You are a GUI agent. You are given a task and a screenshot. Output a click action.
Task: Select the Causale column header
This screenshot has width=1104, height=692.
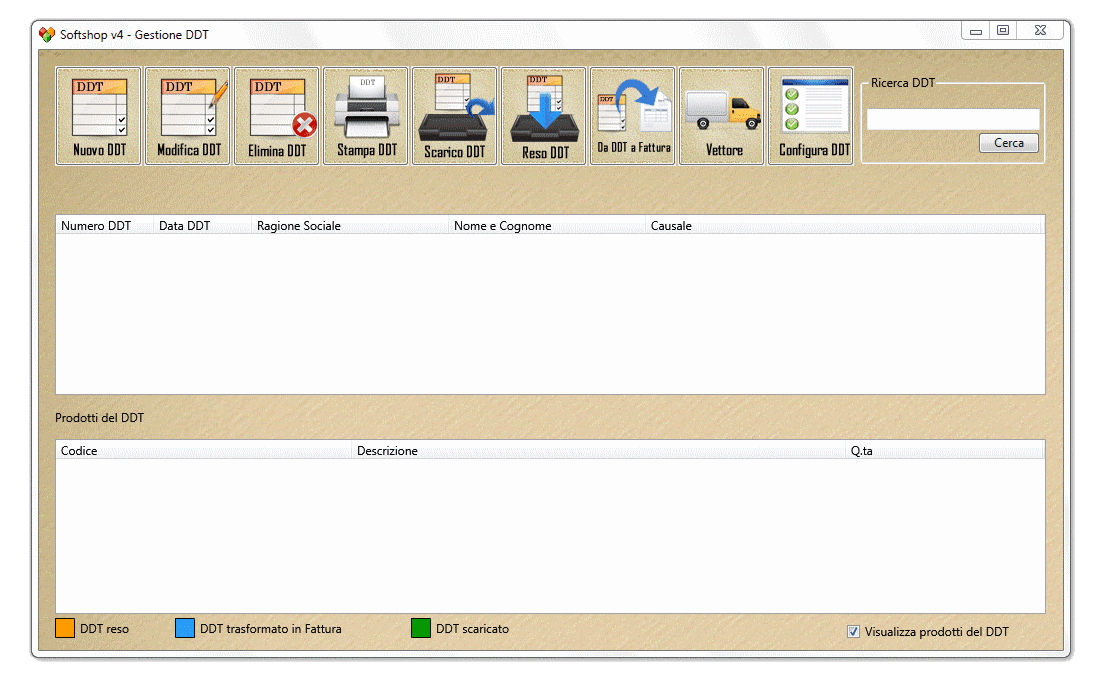(671, 225)
